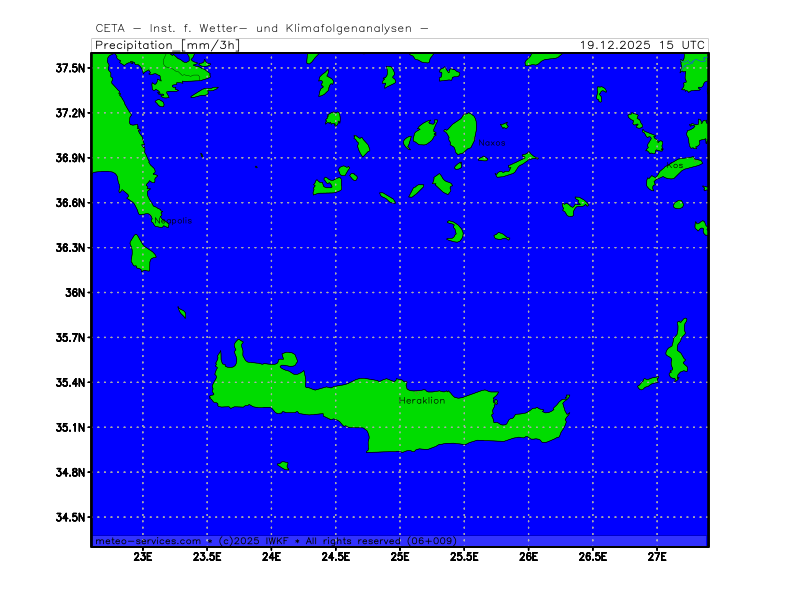Click the 34.5N latitude axis label

(71, 518)
